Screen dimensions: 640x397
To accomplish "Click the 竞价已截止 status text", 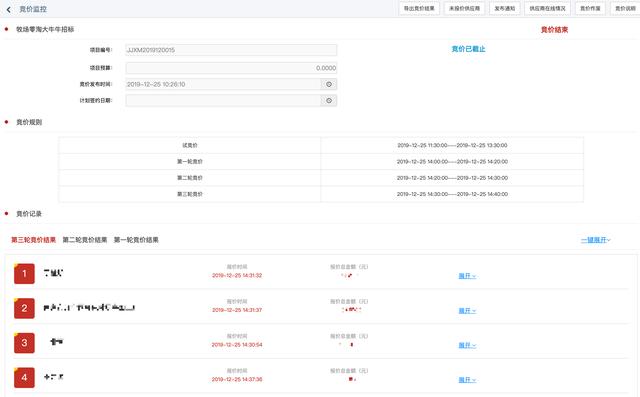I will coord(468,49).
